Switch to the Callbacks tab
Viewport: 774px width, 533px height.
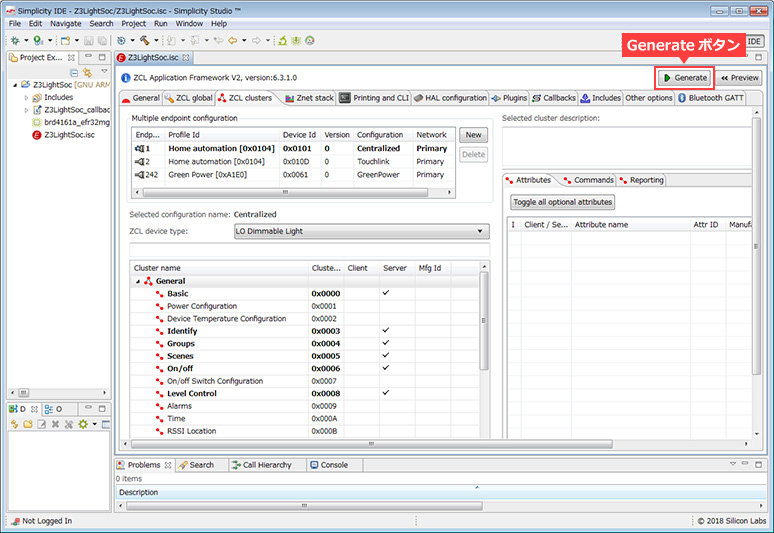[553, 98]
